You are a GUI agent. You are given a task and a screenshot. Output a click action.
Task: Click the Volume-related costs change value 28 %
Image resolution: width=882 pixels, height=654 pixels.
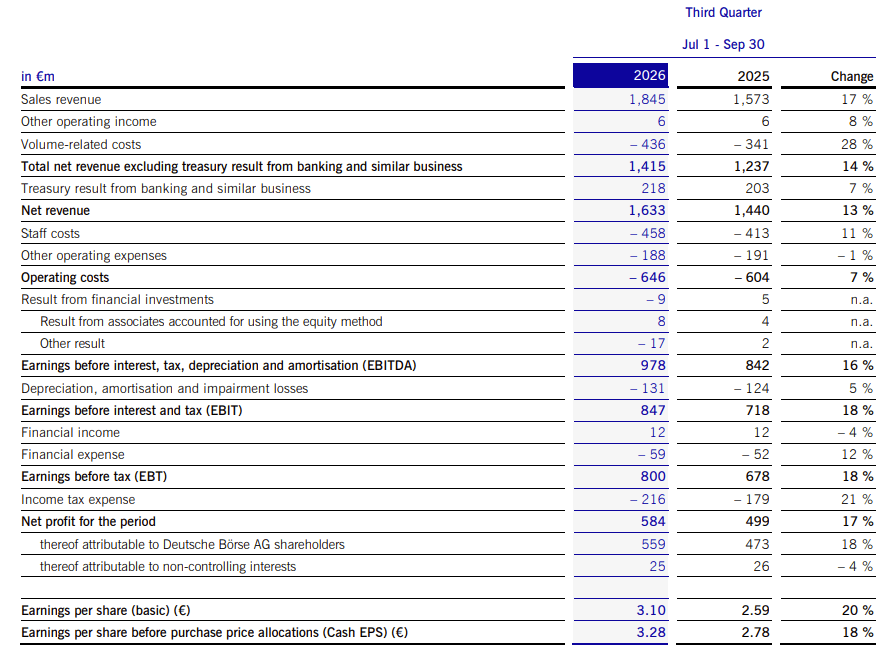click(857, 145)
